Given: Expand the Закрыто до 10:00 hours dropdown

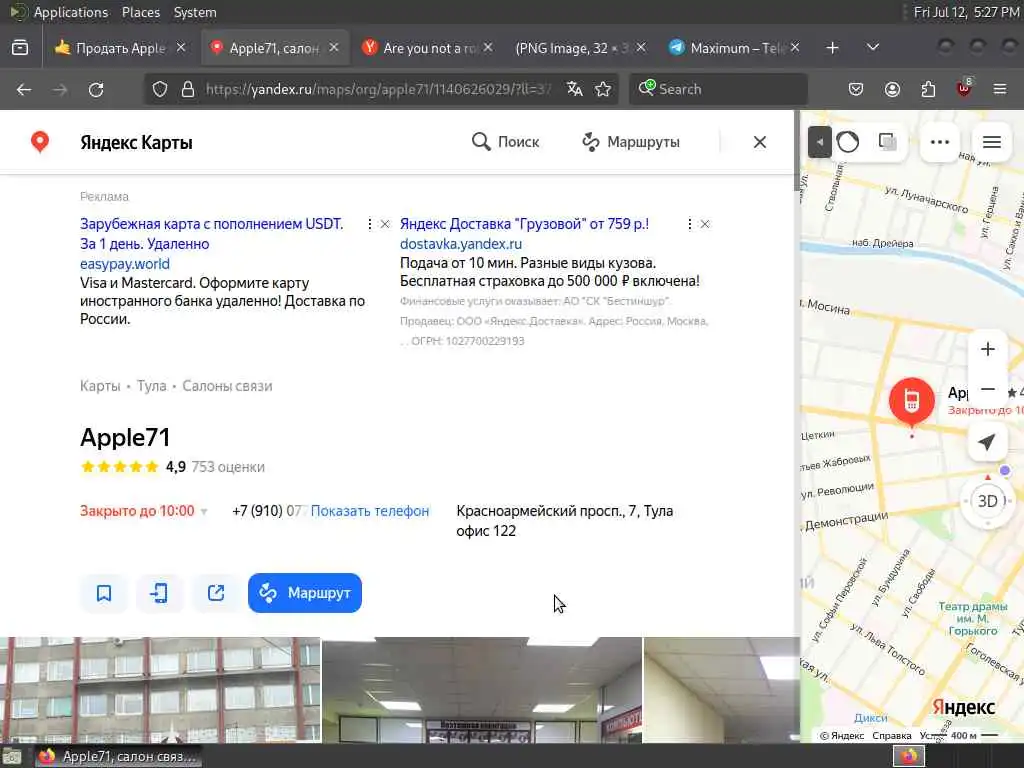Looking at the screenshot, I should (x=144, y=511).
